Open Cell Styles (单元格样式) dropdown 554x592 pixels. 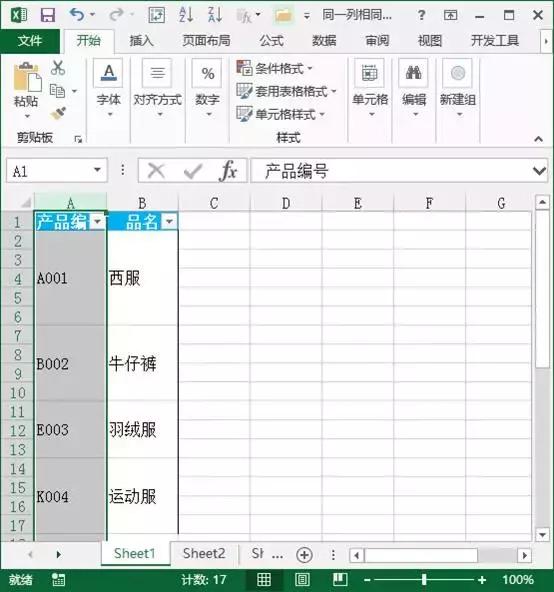click(x=280, y=114)
